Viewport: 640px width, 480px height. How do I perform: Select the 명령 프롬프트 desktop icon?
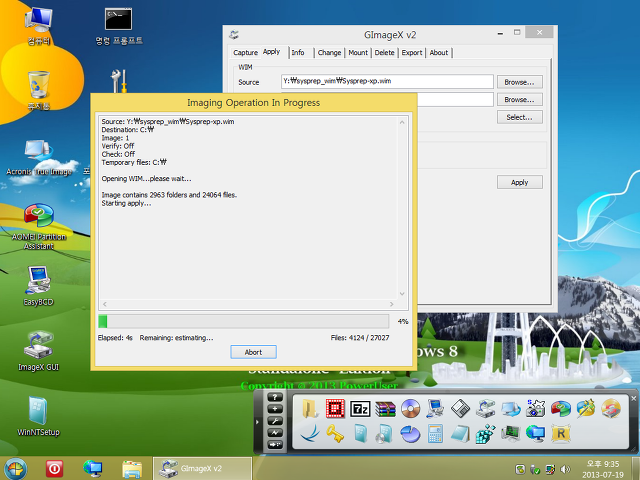click(x=118, y=26)
